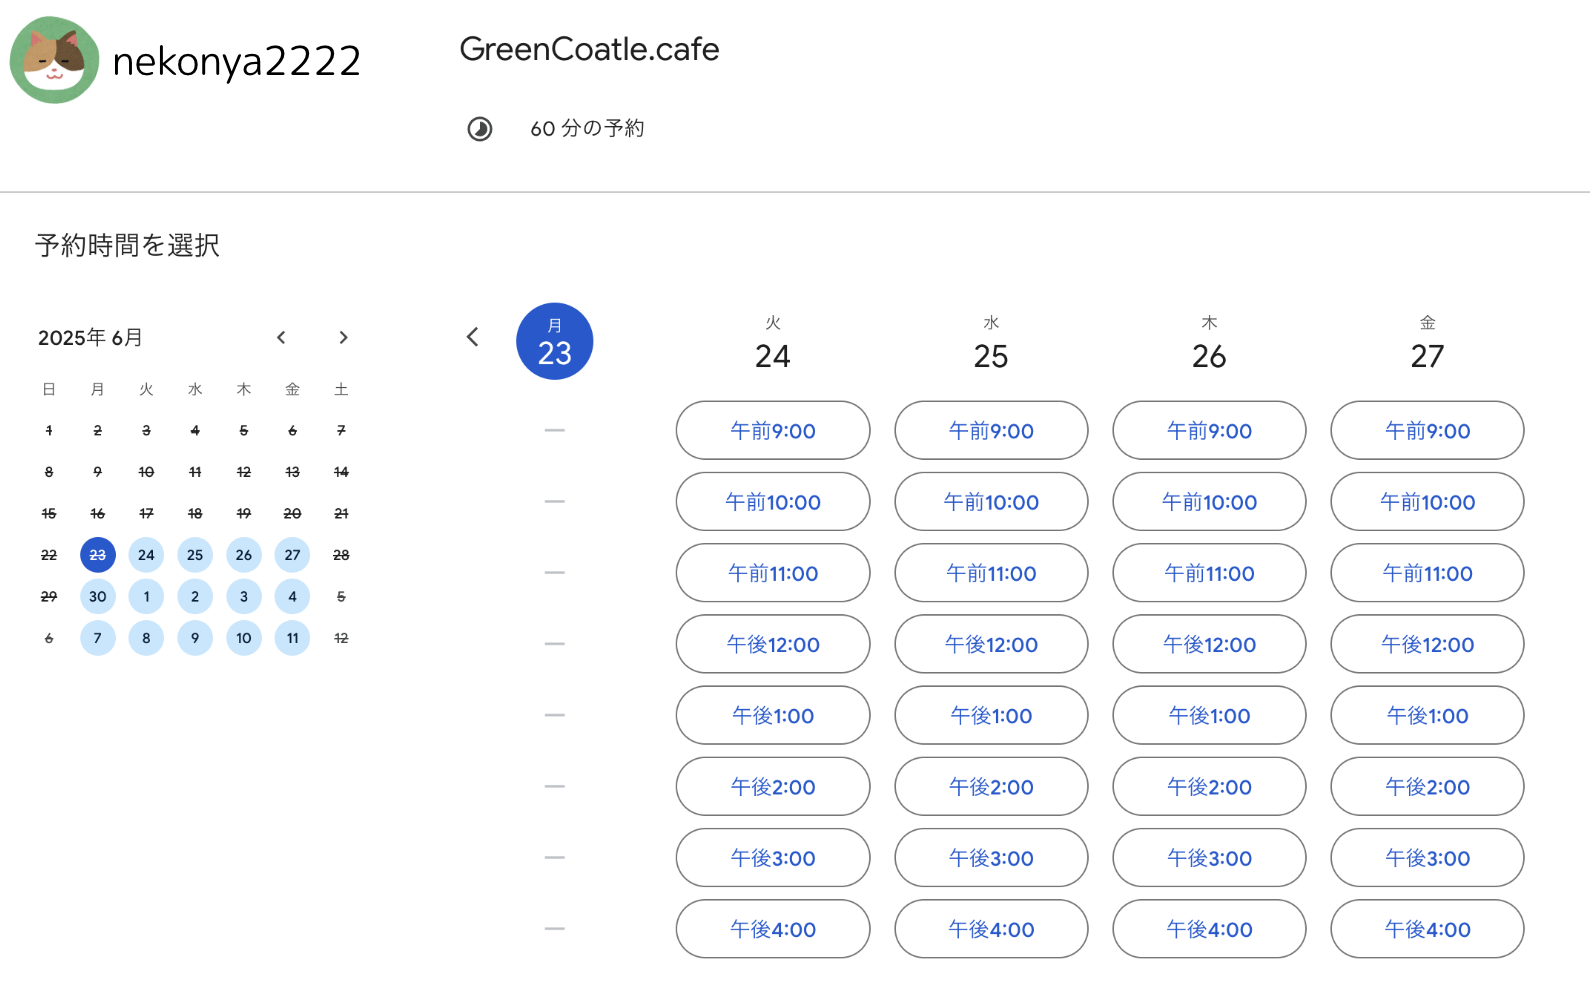
Task: Pick 午後4:00 slot on Friday 27
Action: click(1427, 930)
